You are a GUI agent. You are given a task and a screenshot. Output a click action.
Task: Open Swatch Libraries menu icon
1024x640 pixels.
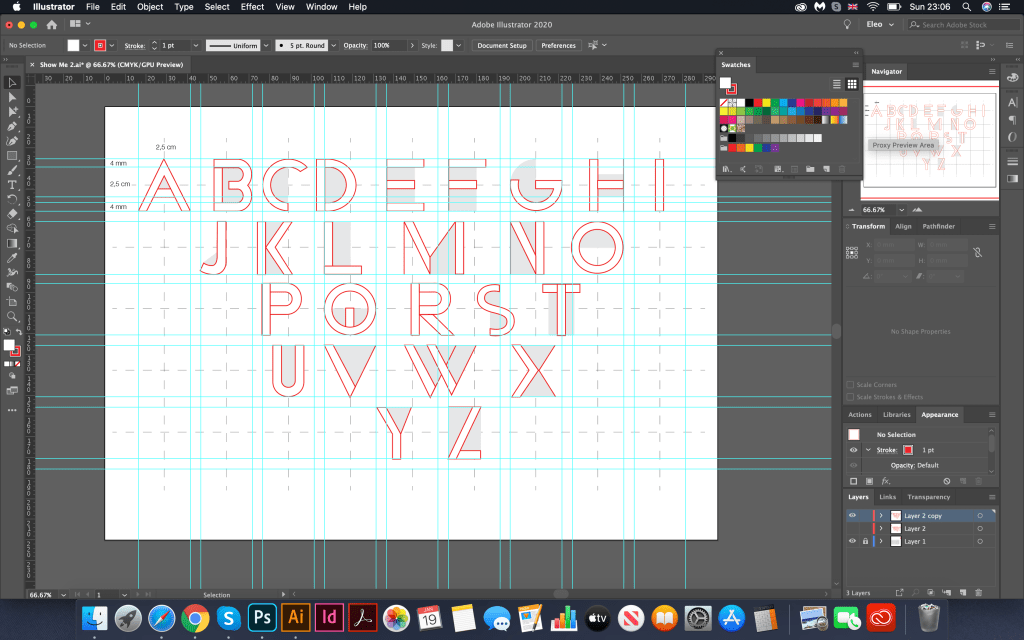tap(727, 169)
